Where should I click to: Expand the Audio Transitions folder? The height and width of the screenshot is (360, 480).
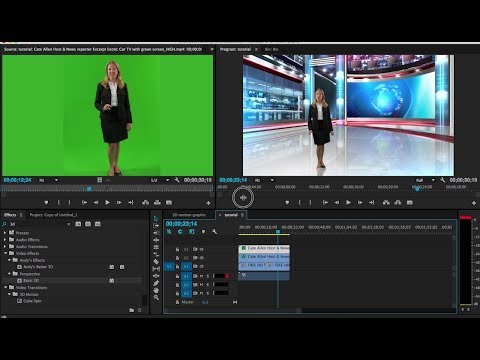click(5, 247)
